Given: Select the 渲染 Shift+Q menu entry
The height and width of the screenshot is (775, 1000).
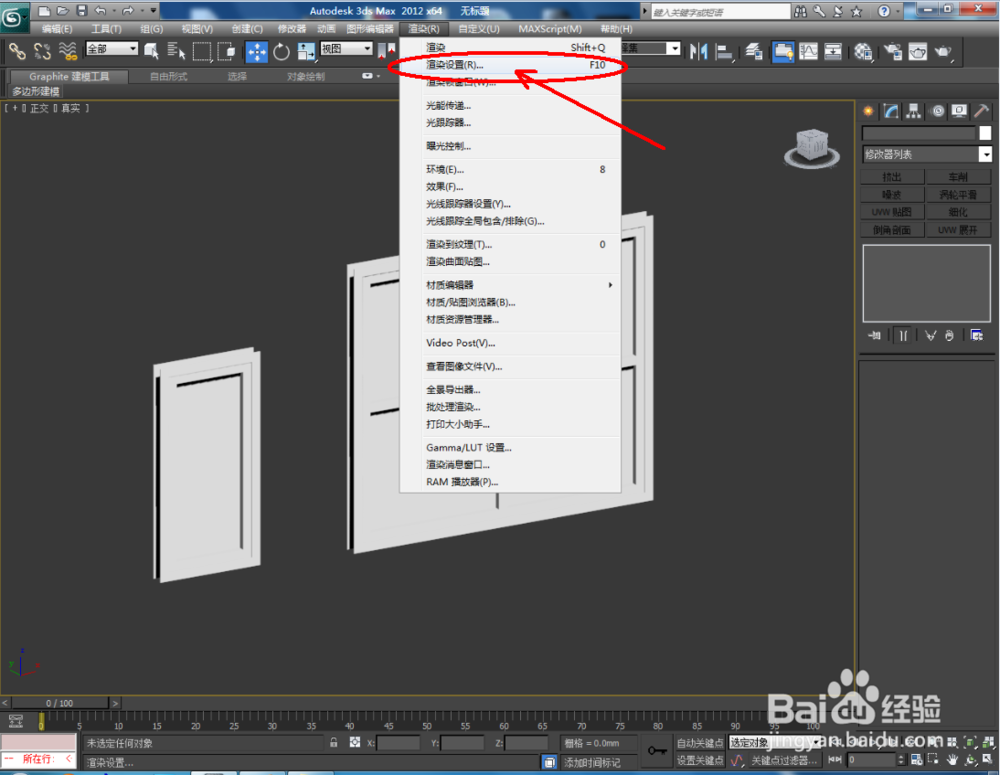Looking at the screenshot, I should [510, 47].
